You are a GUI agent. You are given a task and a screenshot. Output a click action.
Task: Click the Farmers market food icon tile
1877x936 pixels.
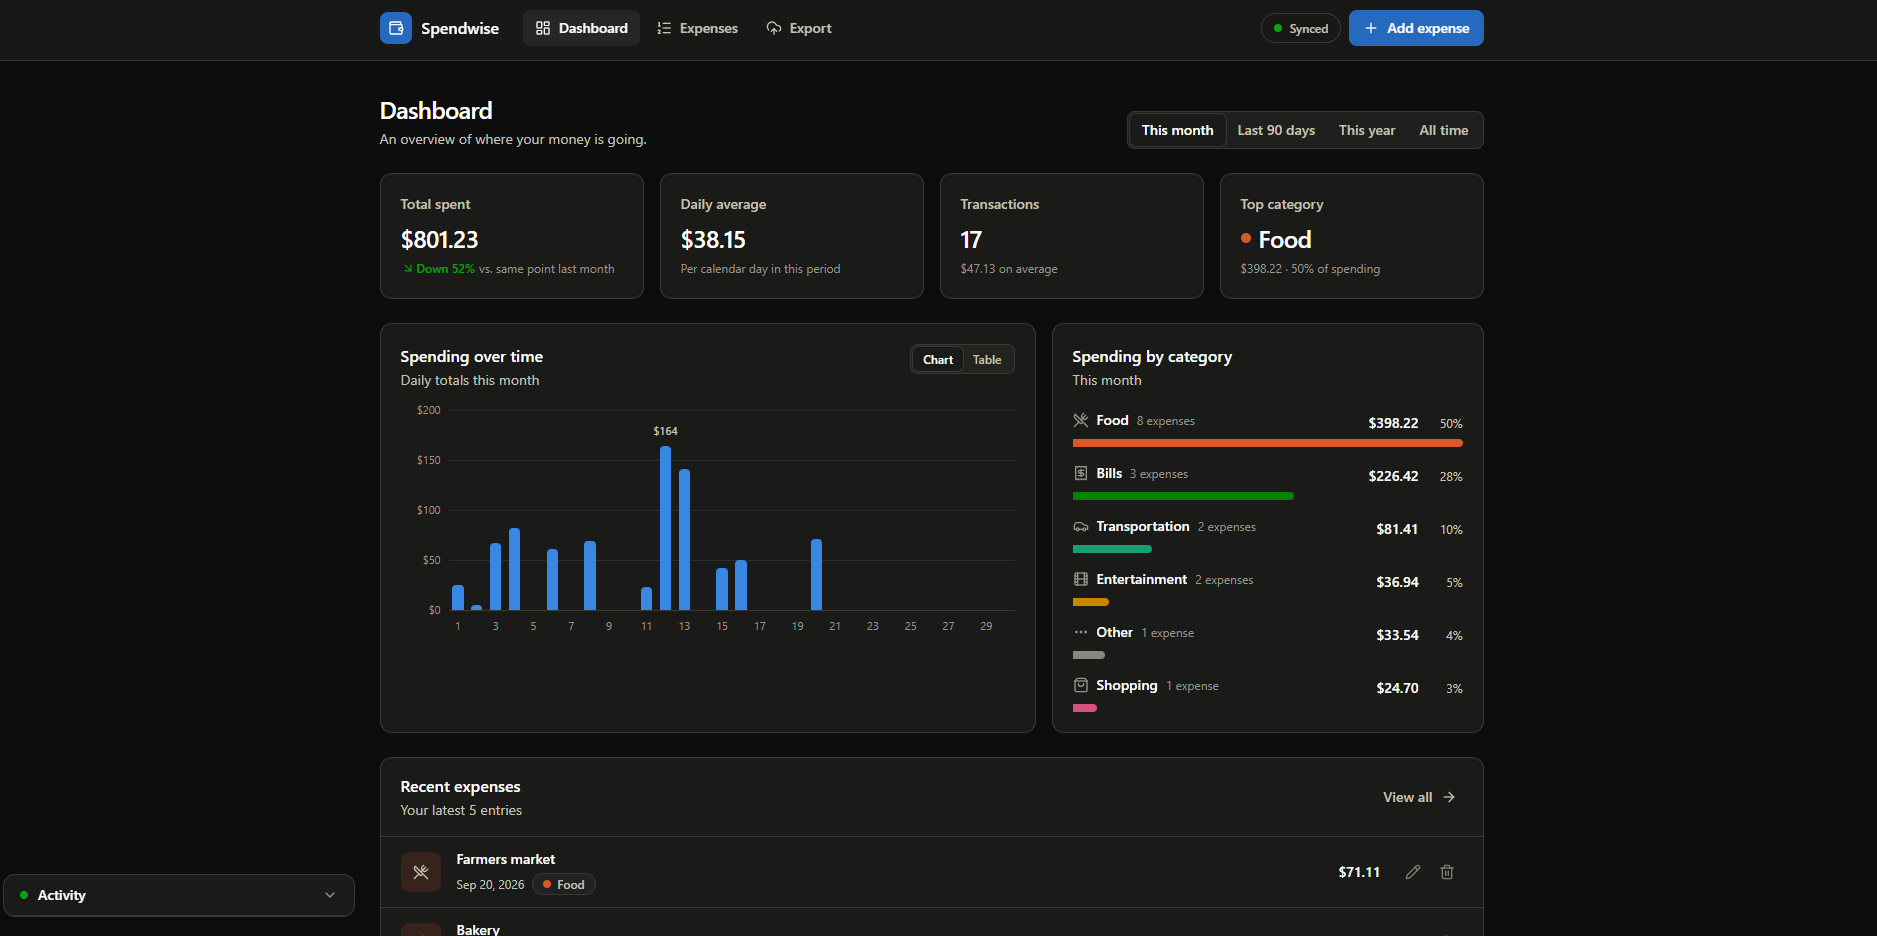(421, 872)
